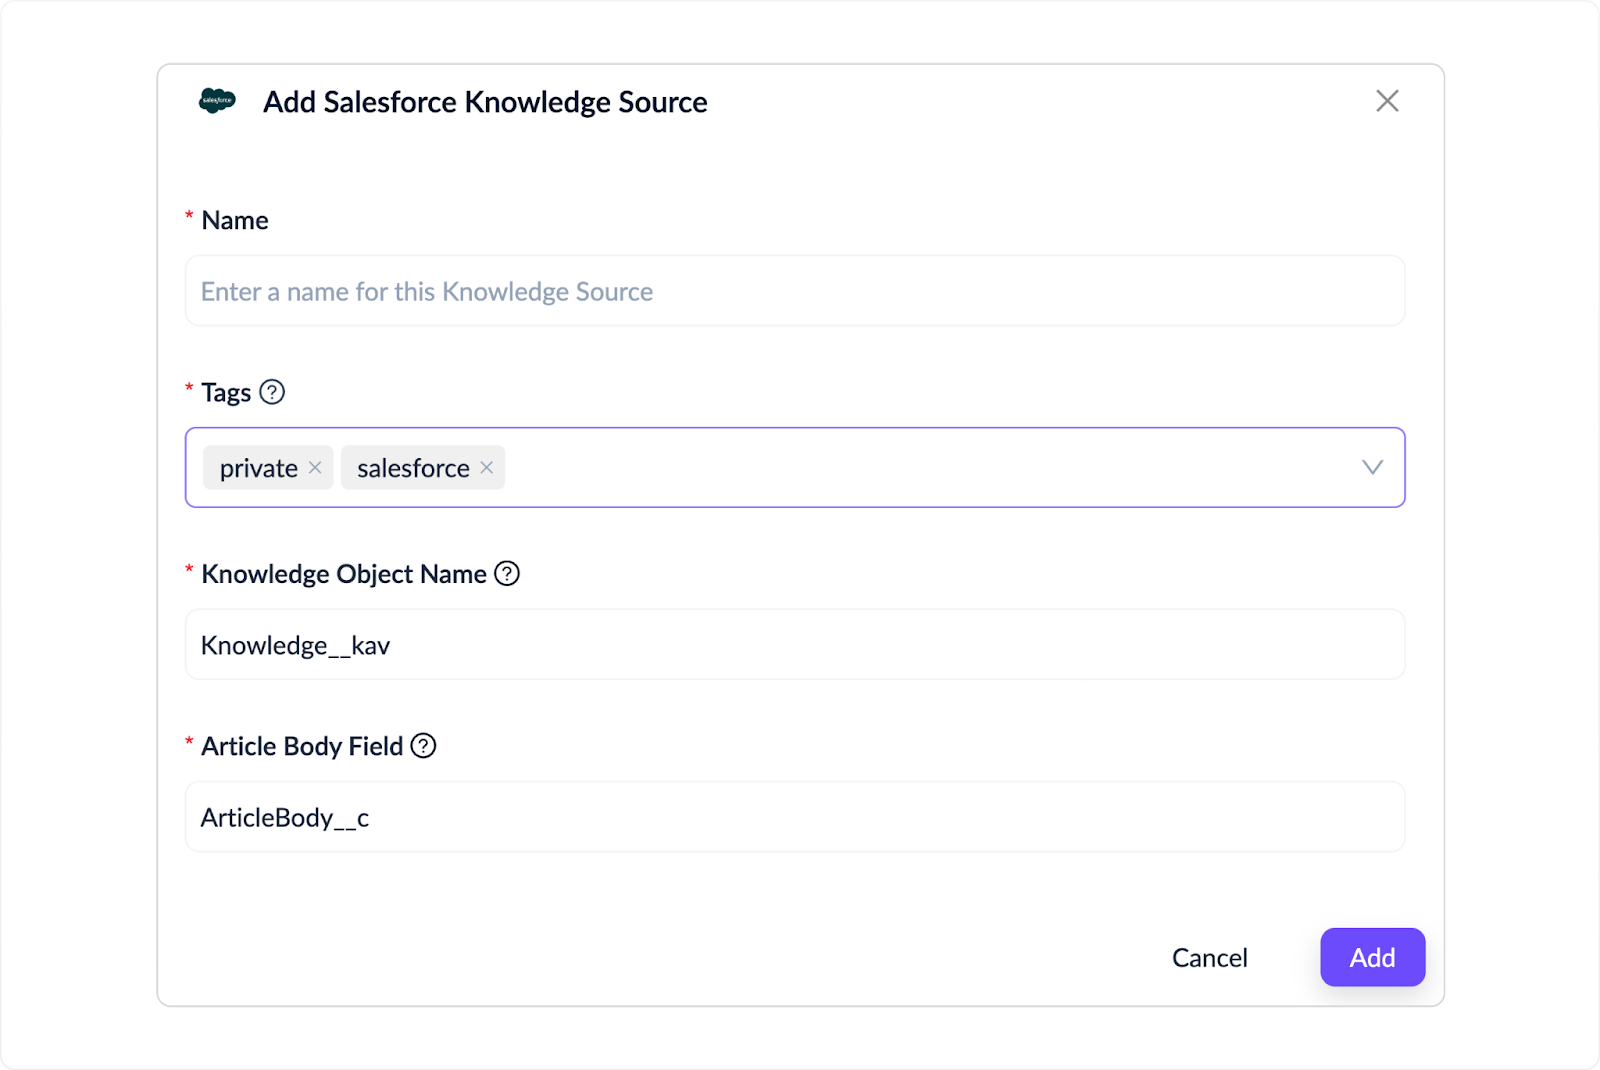Select the salesforce tag chip

pyautogui.click(x=423, y=468)
